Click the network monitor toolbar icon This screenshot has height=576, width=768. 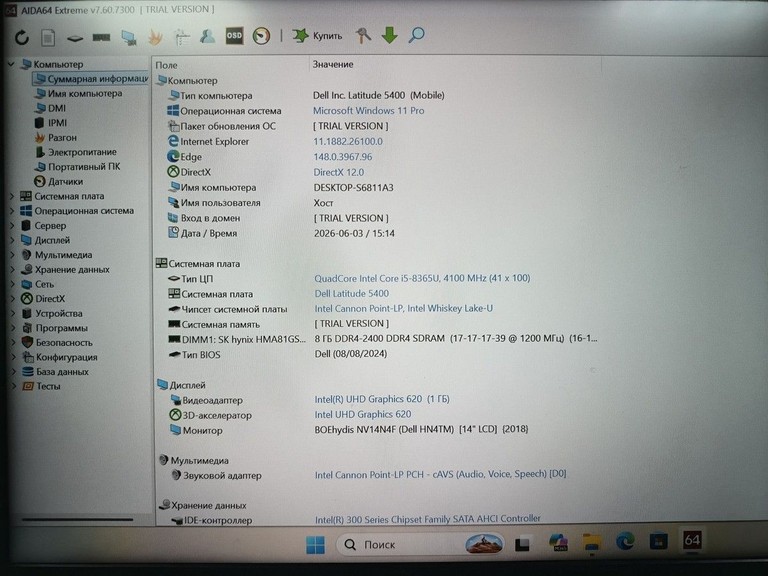point(129,38)
